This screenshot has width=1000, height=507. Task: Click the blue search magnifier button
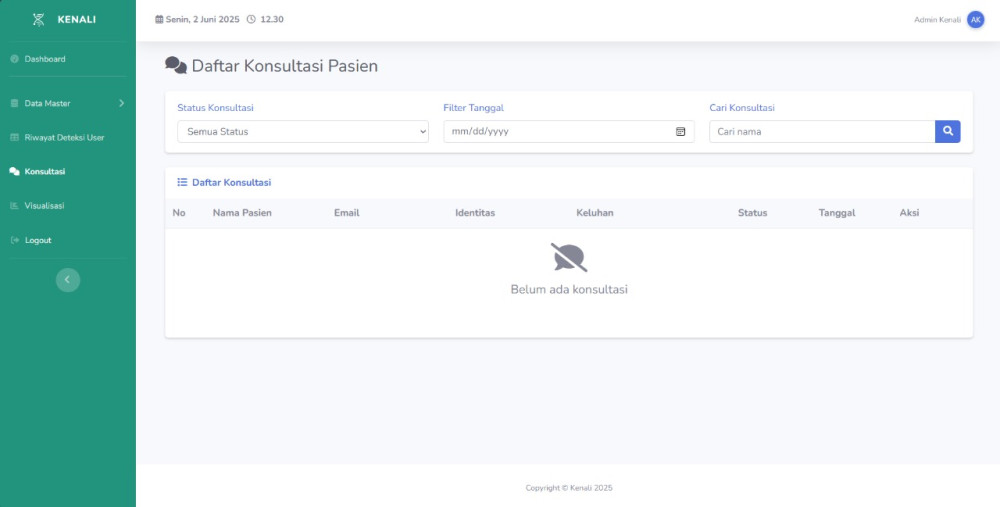(948, 131)
